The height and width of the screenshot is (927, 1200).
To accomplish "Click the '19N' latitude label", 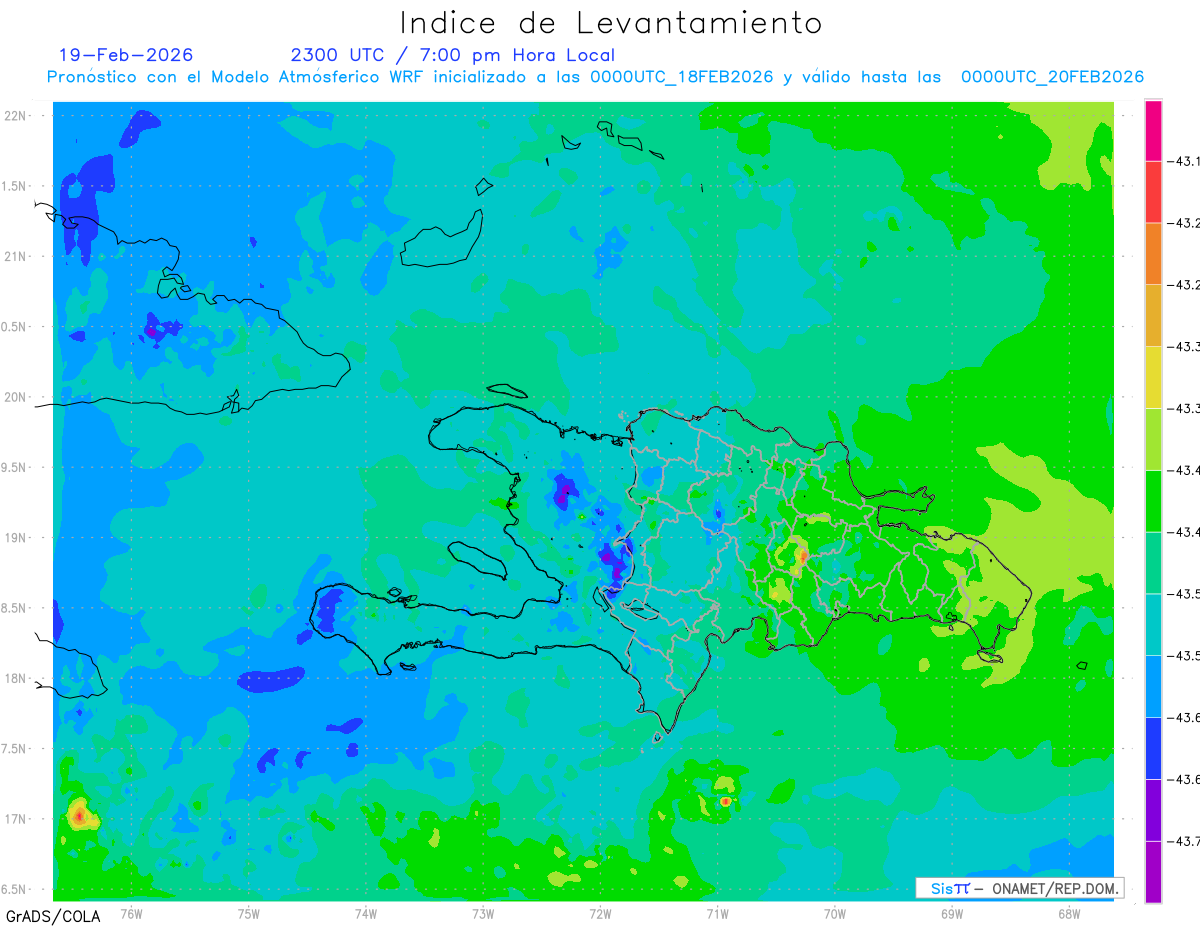I will pyautogui.click(x=17, y=538).
